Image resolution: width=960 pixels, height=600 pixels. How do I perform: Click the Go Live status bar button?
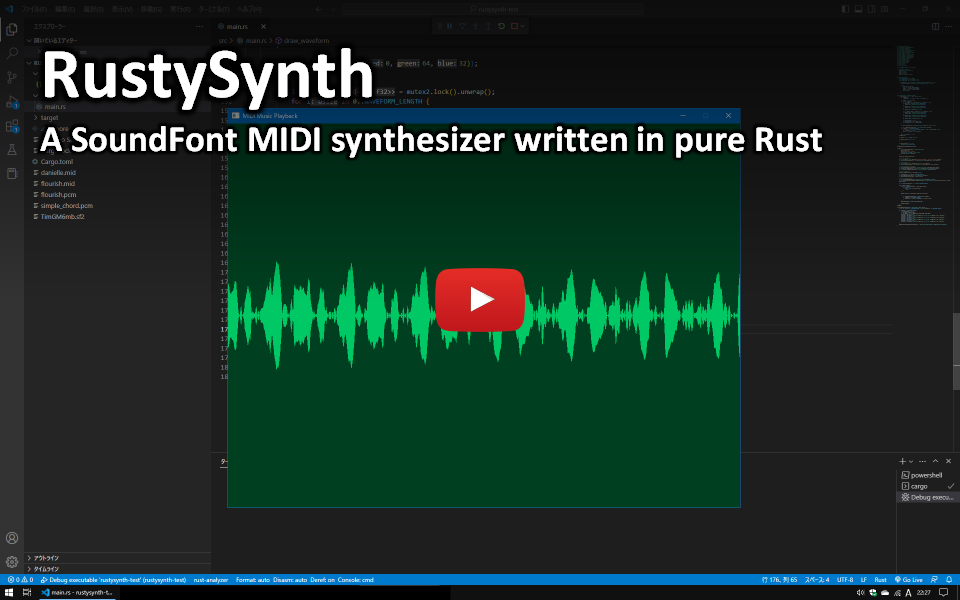coord(909,580)
